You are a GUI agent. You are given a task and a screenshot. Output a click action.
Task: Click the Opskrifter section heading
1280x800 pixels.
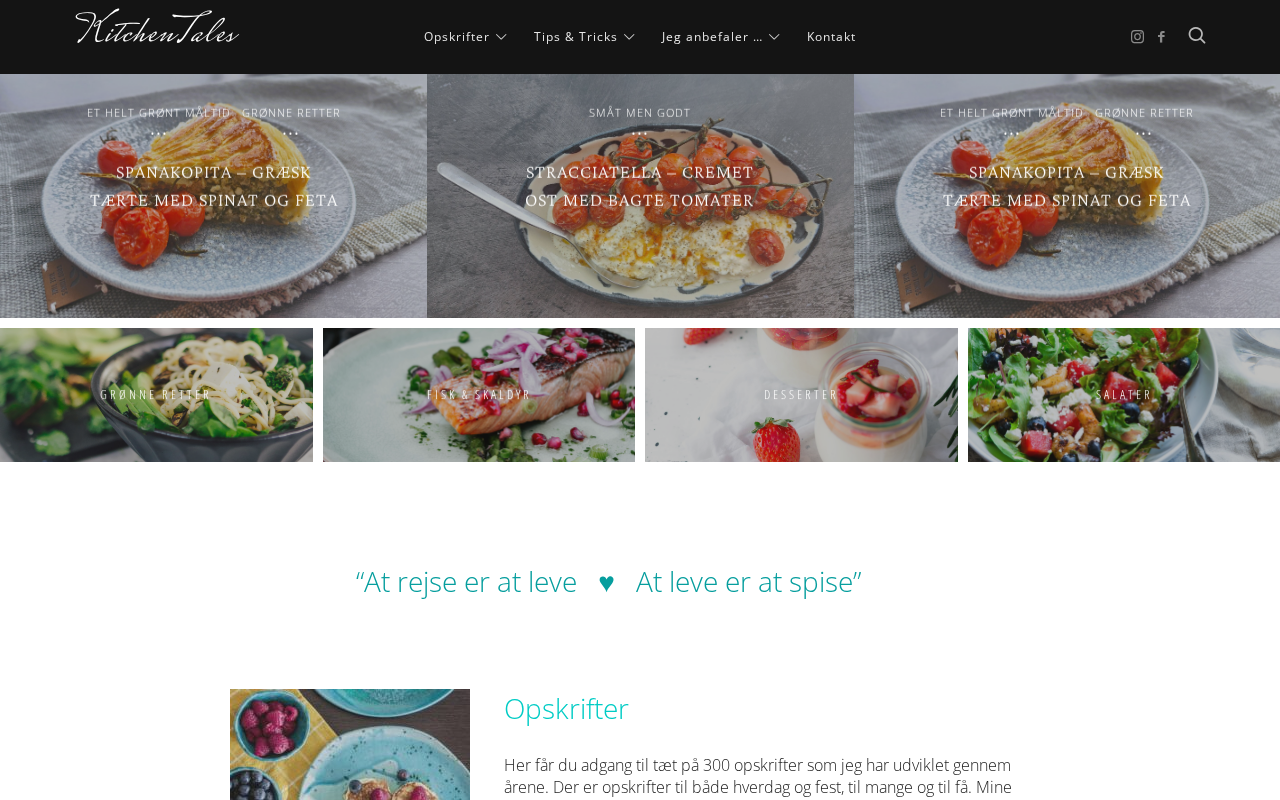coord(566,708)
